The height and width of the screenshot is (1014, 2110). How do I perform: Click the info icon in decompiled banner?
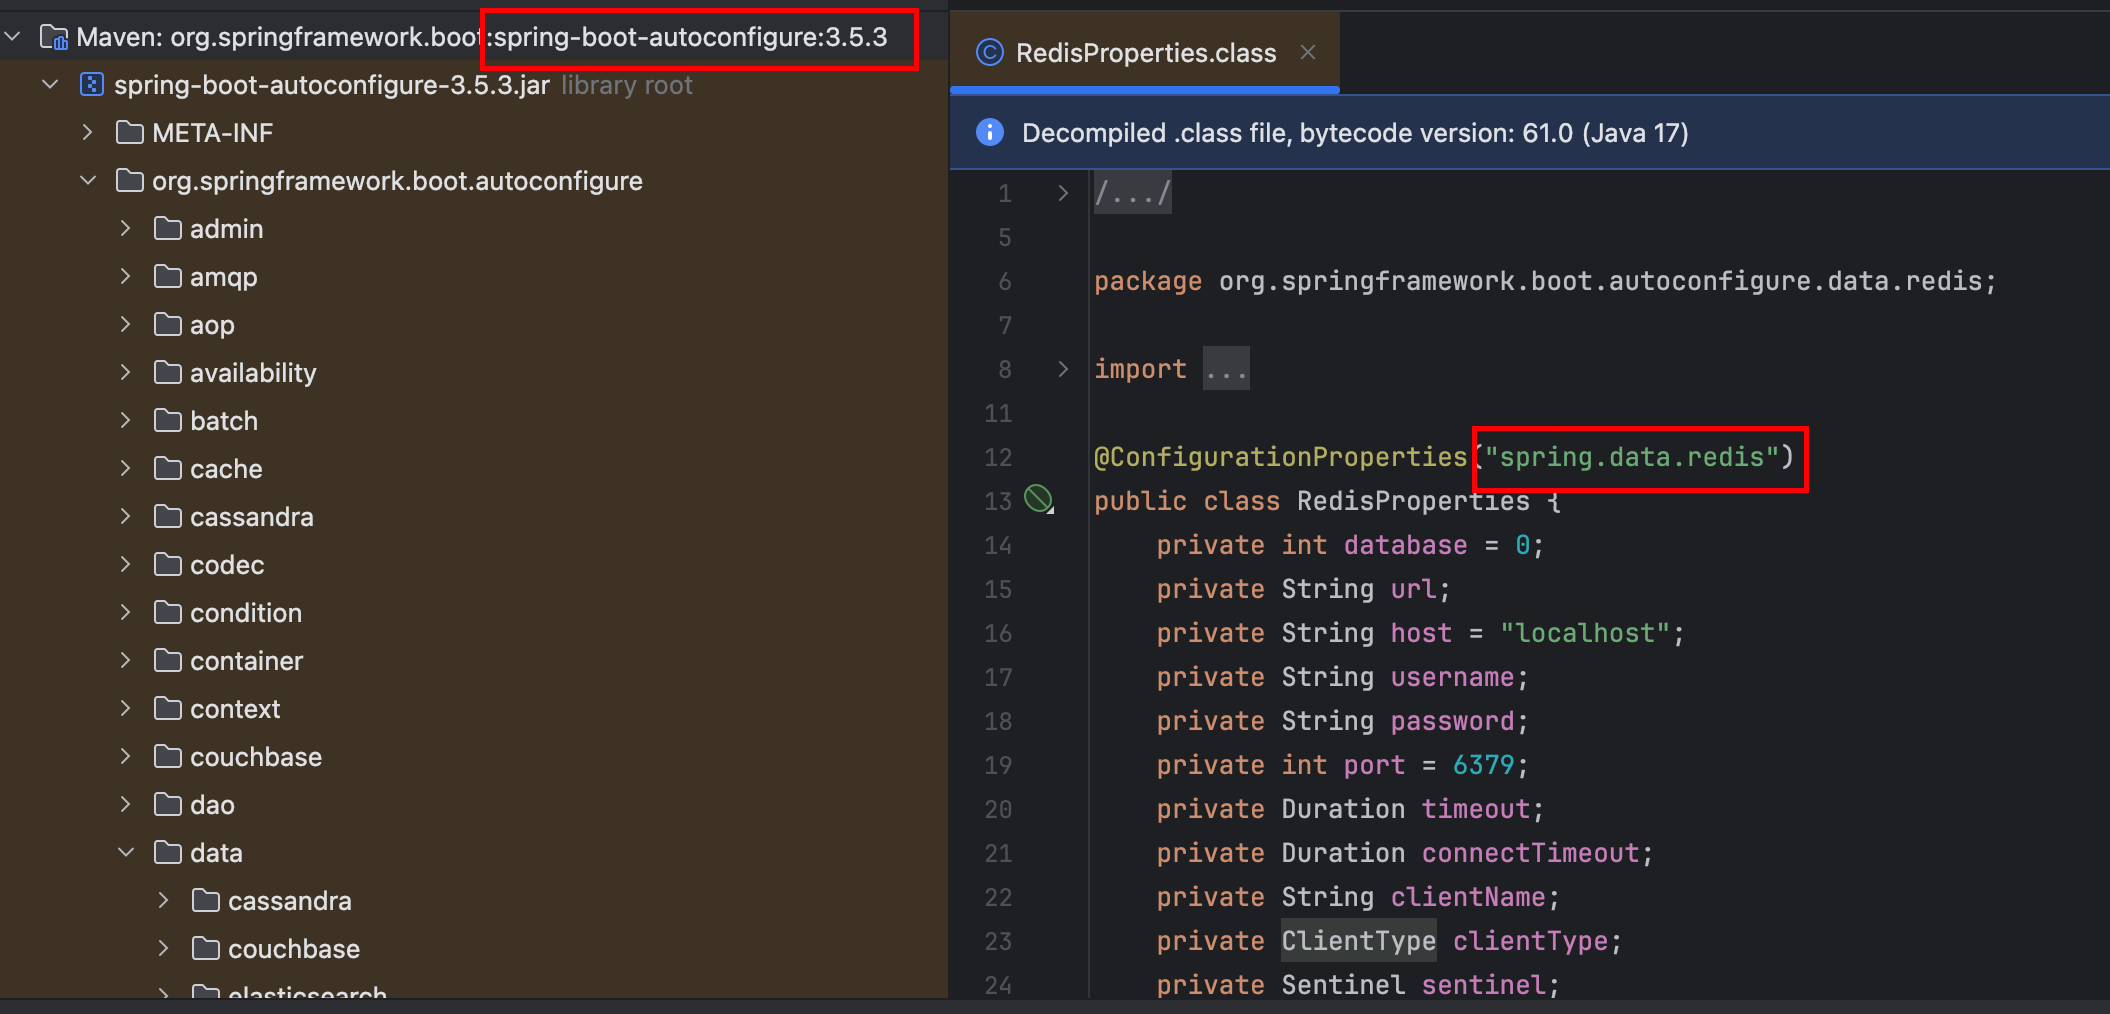(989, 132)
